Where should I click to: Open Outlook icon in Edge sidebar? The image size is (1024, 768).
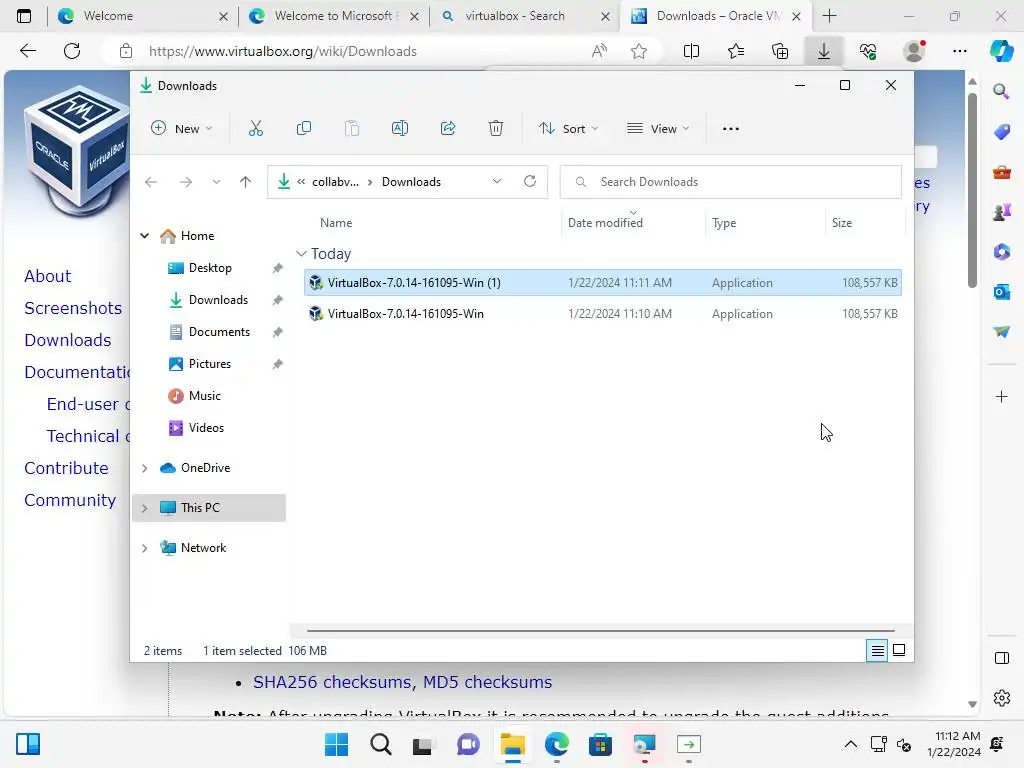click(1002, 292)
